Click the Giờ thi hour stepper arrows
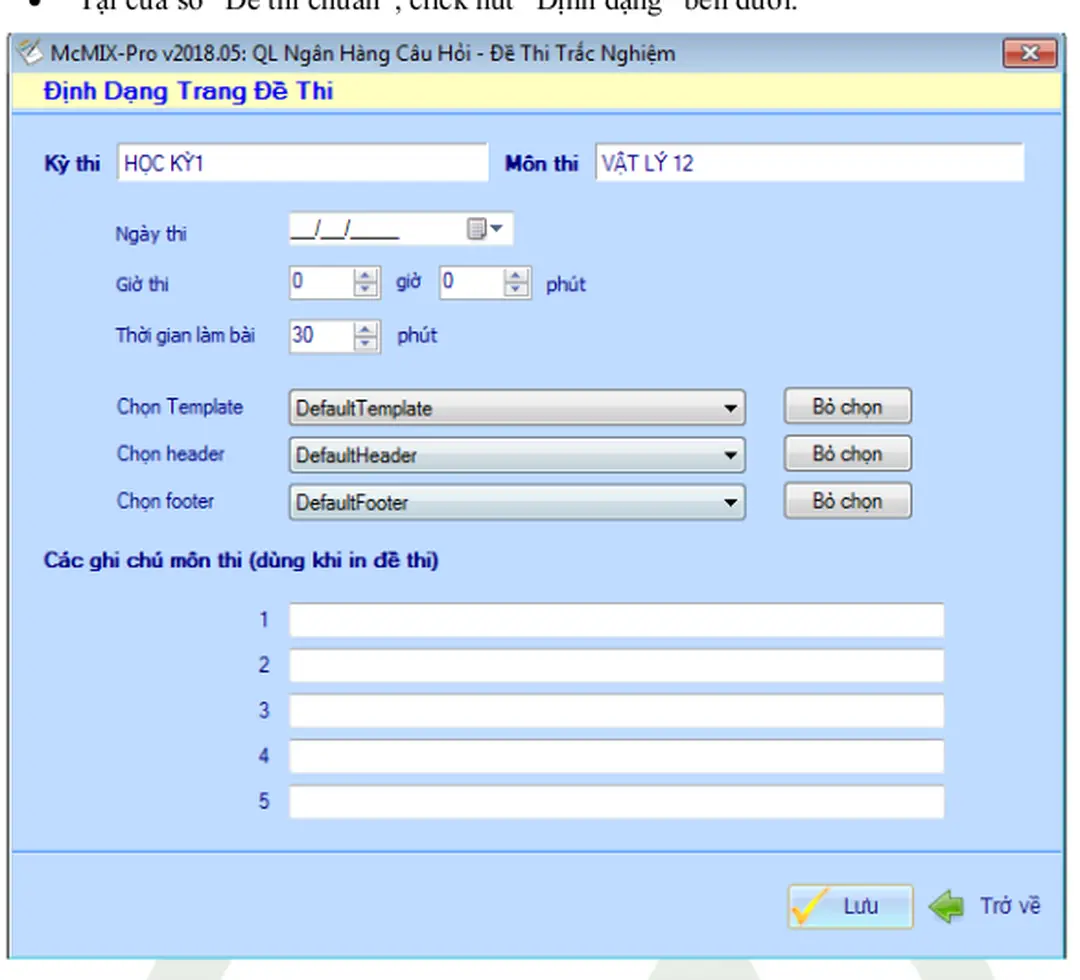1080x980 pixels. coord(366,284)
